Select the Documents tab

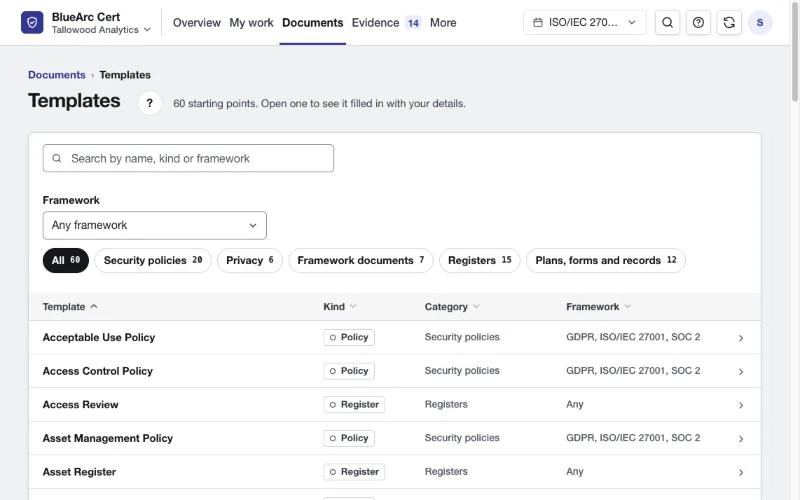coord(313,22)
